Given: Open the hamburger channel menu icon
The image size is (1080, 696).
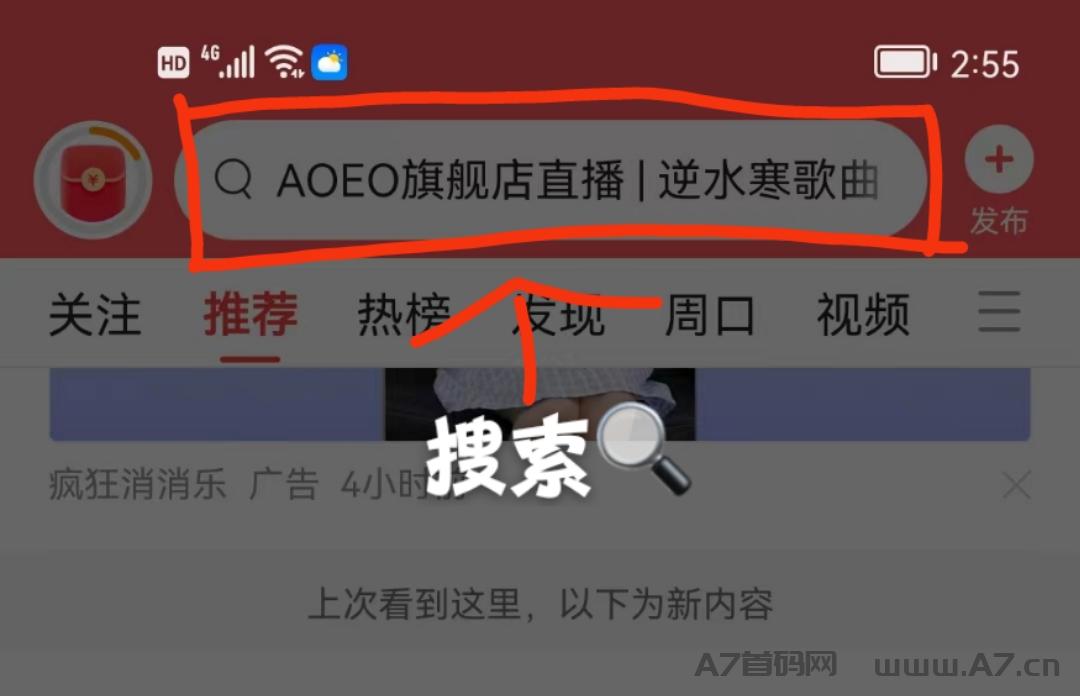Looking at the screenshot, I should [x=999, y=311].
